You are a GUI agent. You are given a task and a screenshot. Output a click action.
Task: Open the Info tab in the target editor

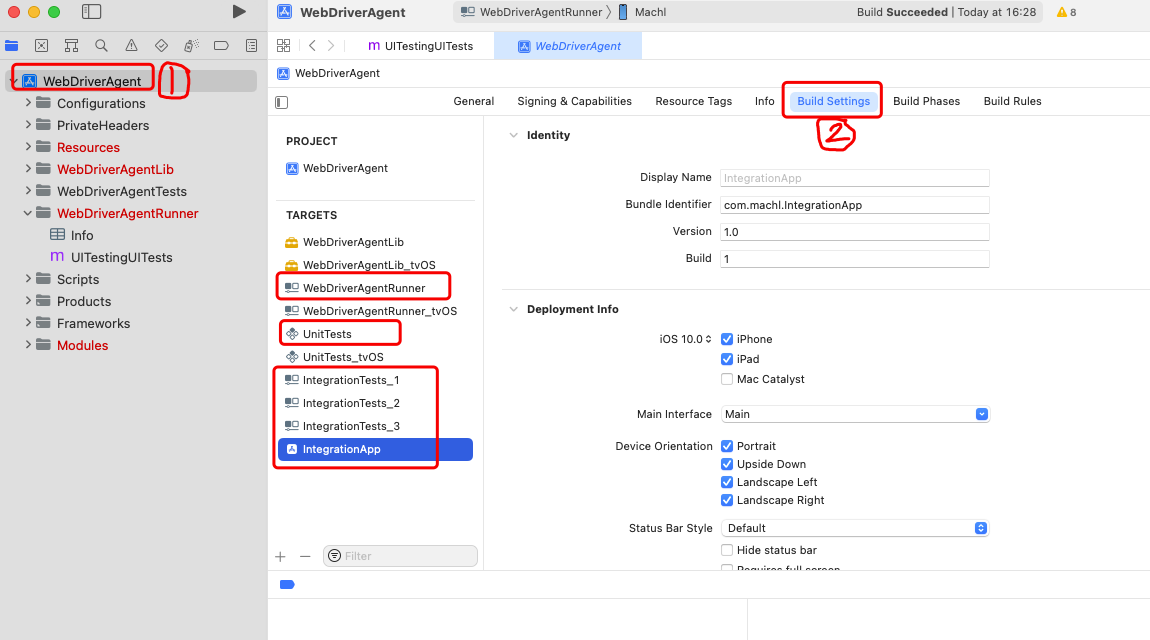coord(764,101)
